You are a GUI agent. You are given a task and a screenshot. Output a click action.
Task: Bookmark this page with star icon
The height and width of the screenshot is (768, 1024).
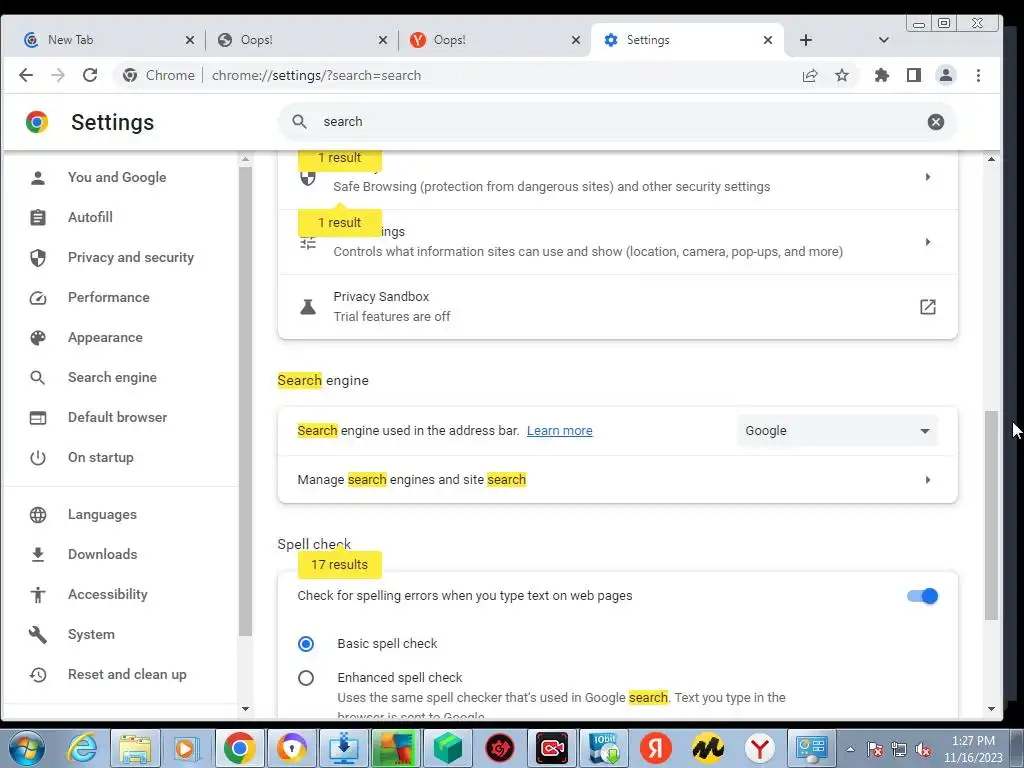842,75
